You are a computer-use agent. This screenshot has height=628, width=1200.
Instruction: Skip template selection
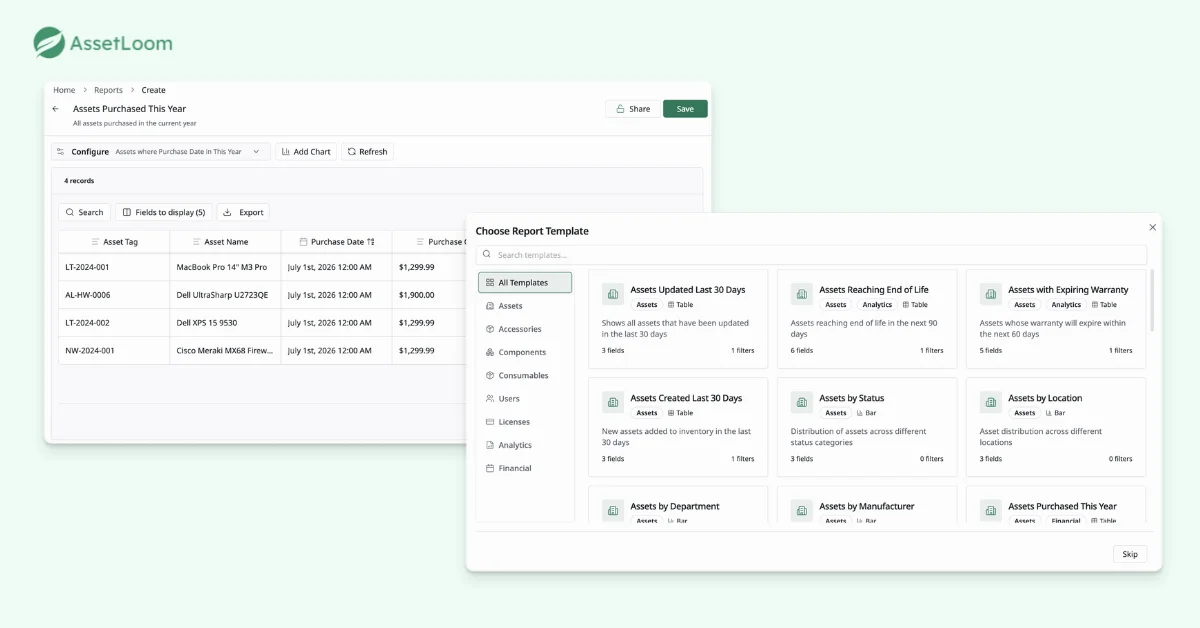point(1130,554)
